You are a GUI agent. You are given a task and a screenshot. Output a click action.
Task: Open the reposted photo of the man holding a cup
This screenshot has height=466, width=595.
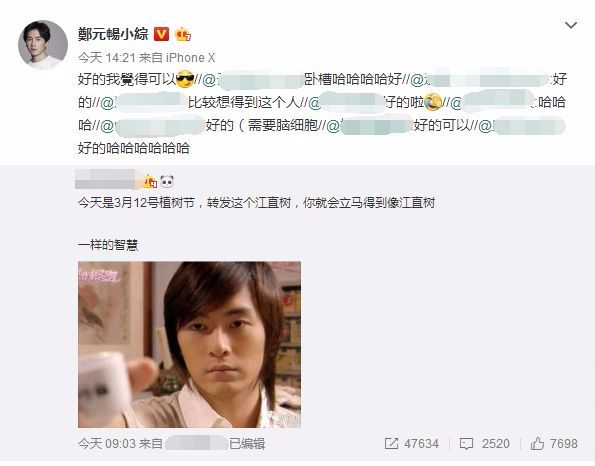click(189, 345)
